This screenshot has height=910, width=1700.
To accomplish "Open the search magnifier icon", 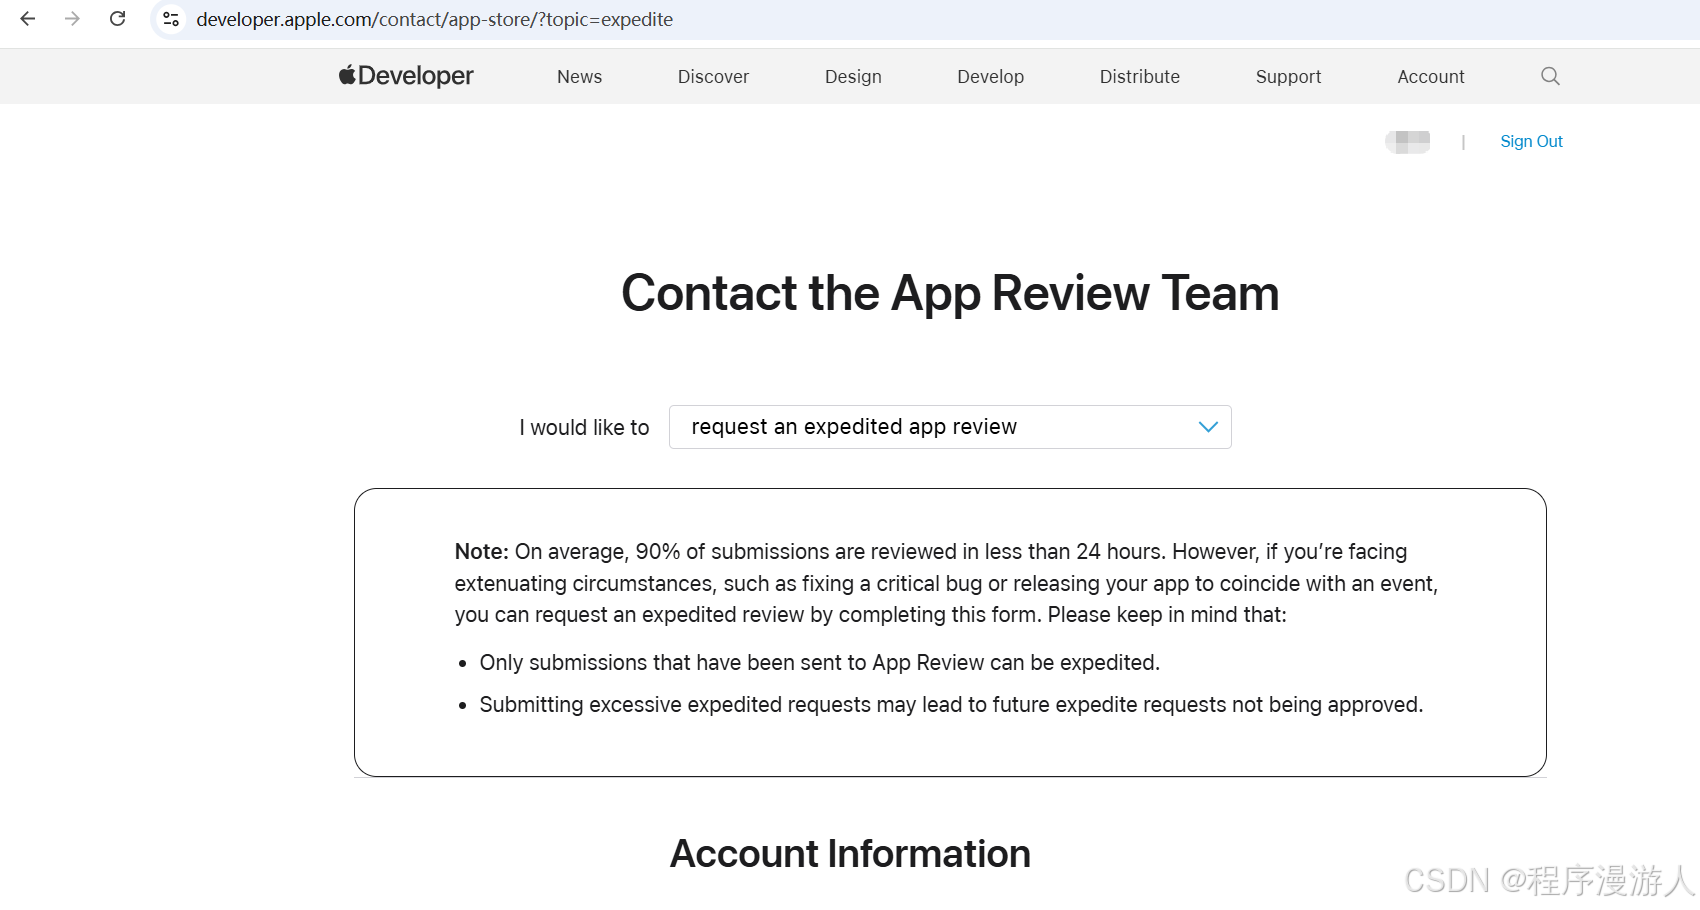I will point(1550,76).
